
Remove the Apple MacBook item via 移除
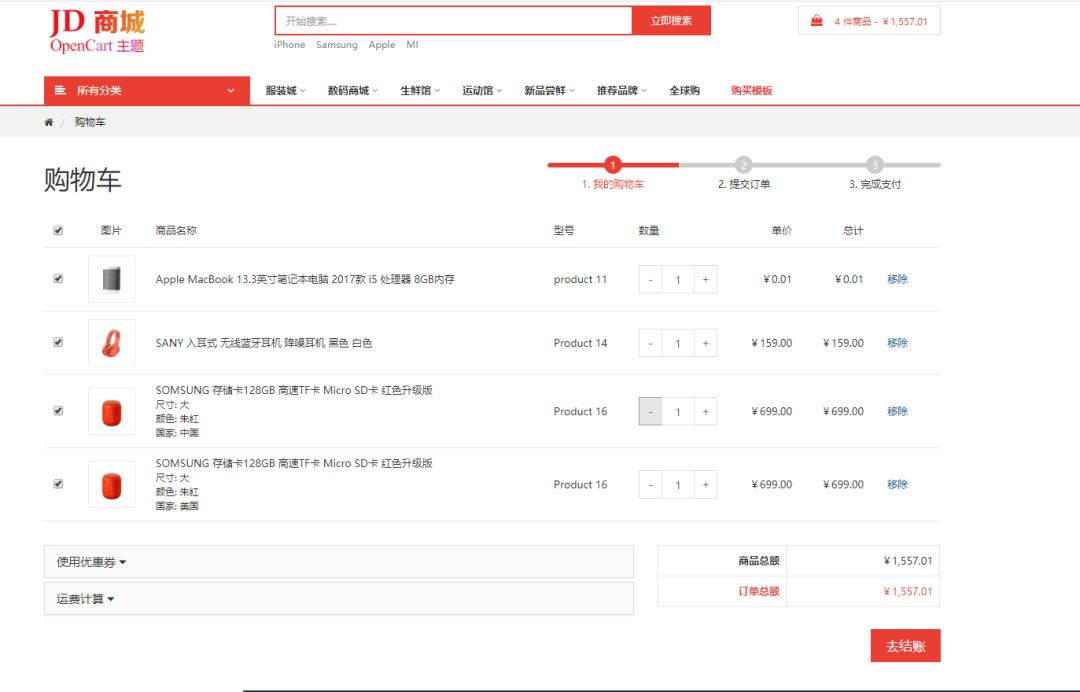pyautogui.click(x=897, y=279)
